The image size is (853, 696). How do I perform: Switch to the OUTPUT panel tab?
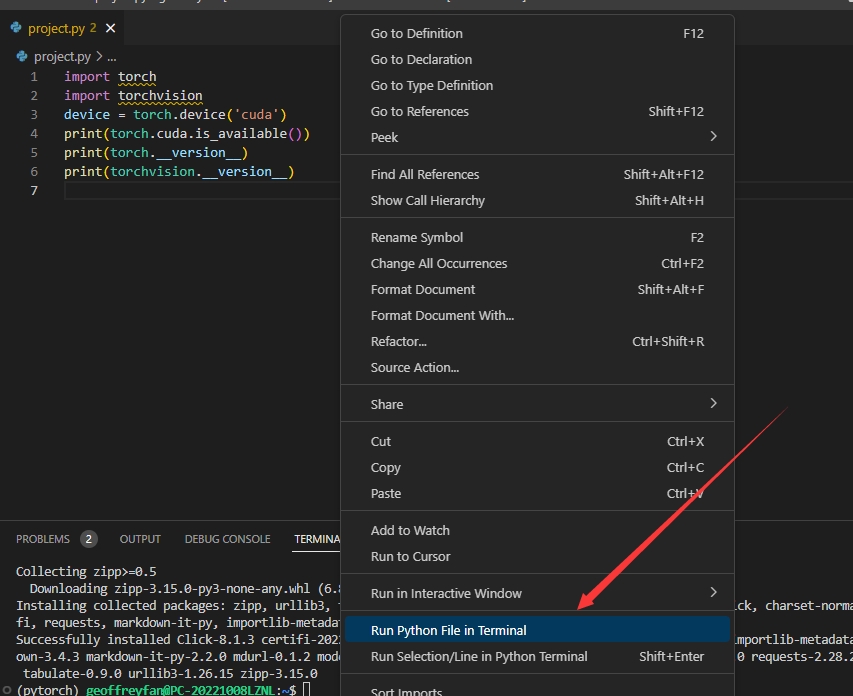[140, 539]
